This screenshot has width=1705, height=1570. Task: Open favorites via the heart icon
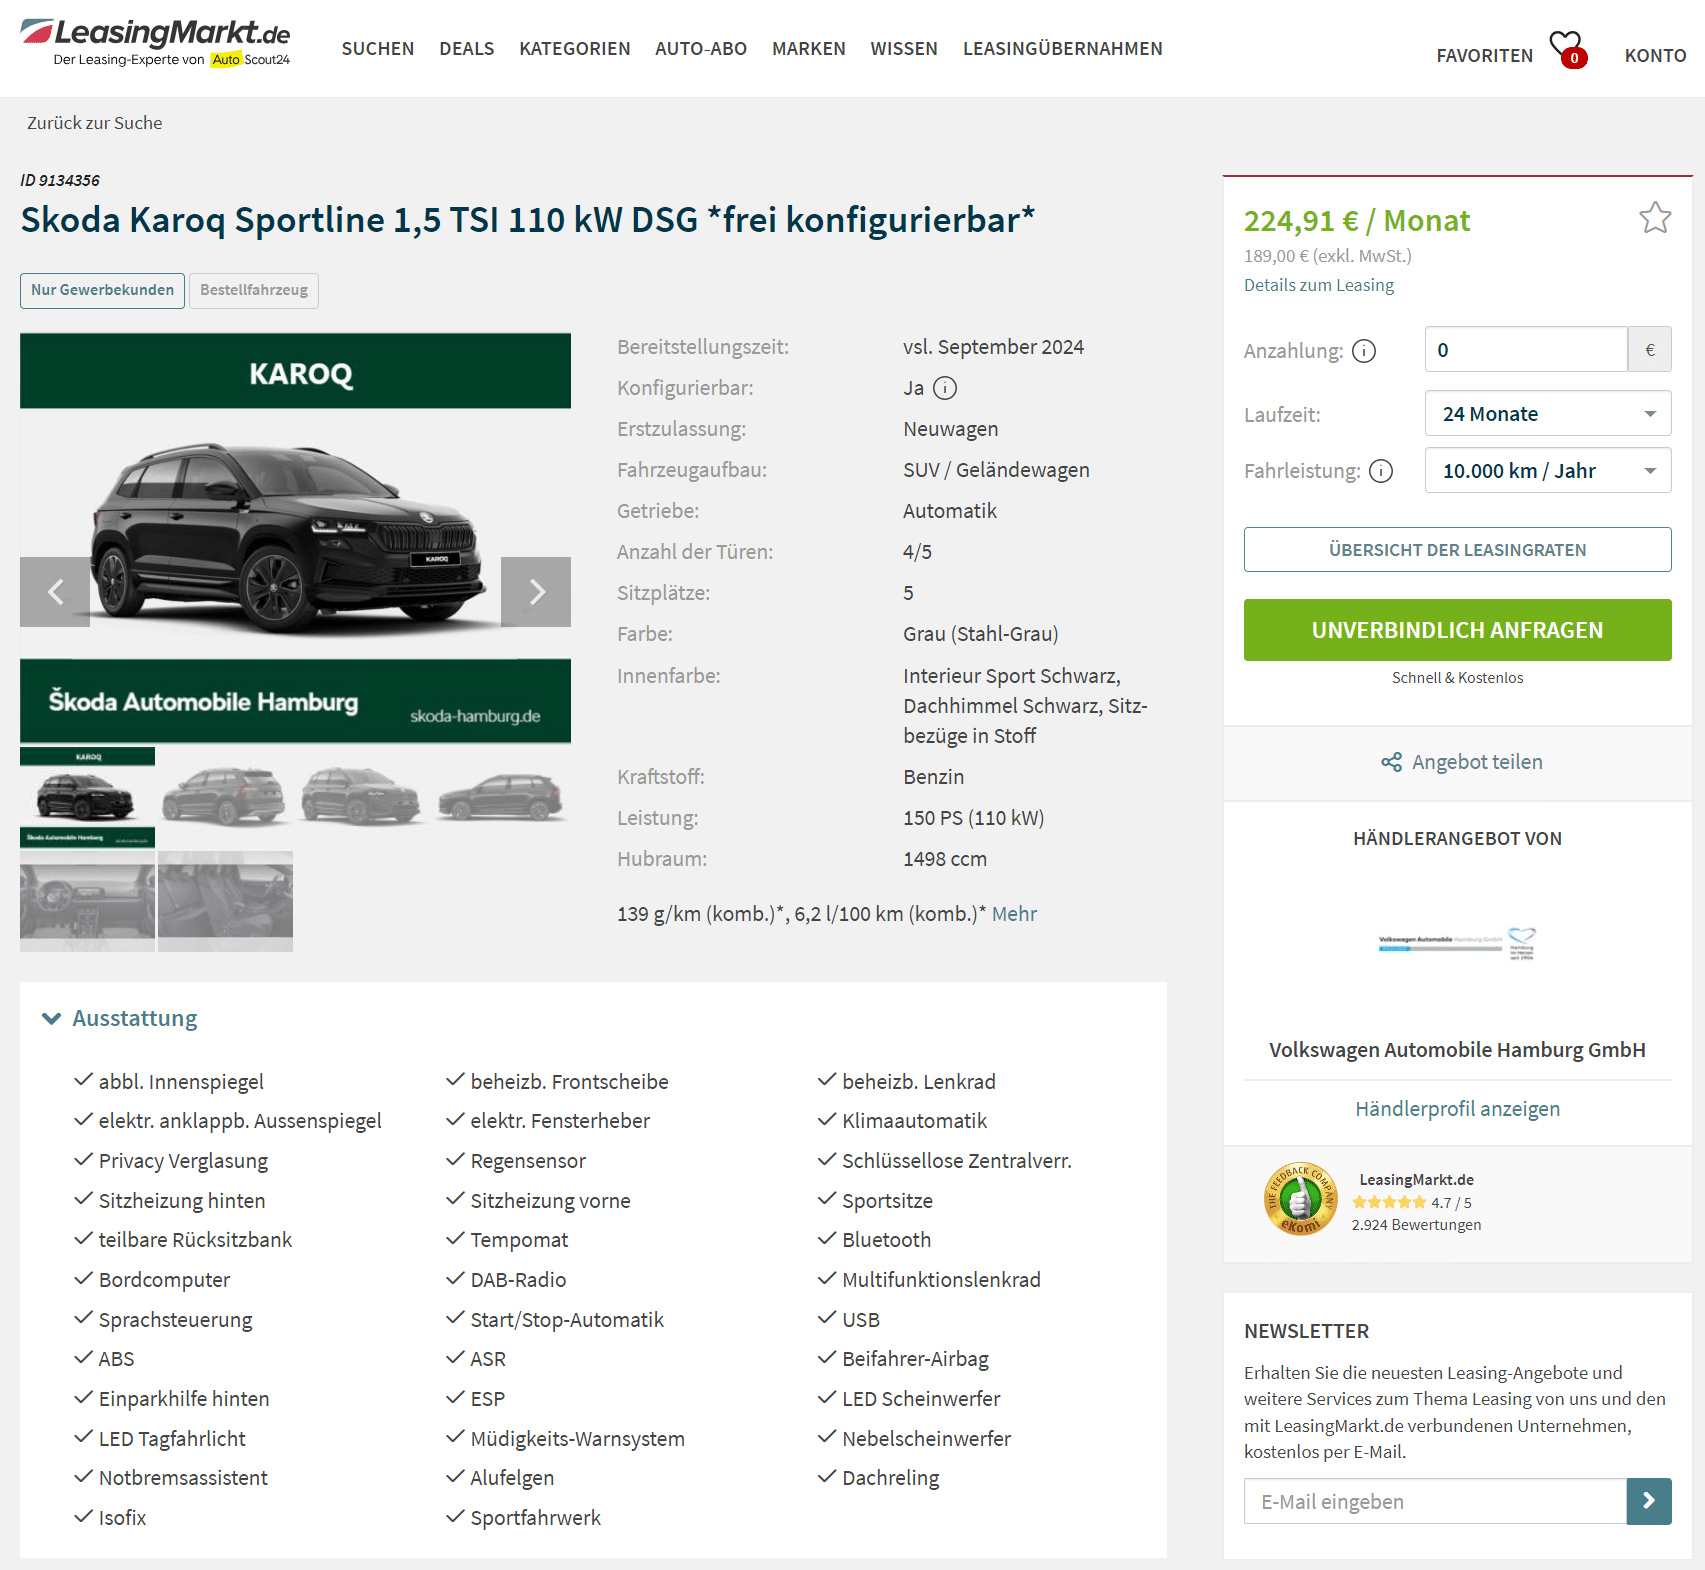(1567, 49)
